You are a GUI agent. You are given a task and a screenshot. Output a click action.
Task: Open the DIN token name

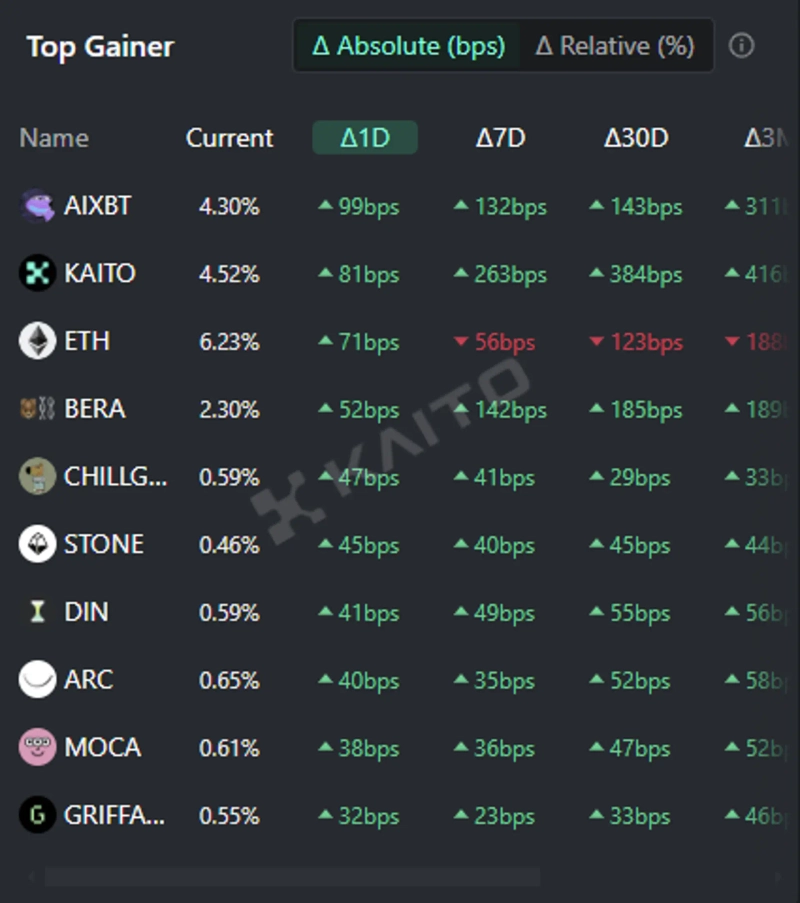86,612
